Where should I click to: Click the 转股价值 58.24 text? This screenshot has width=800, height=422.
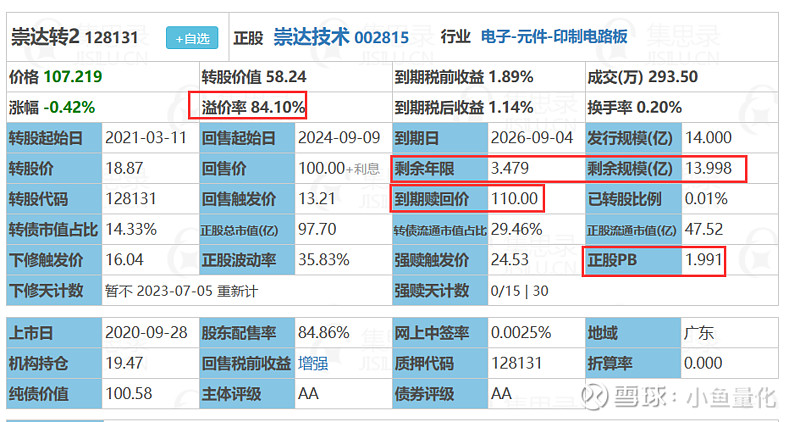[x=254, y=77]
